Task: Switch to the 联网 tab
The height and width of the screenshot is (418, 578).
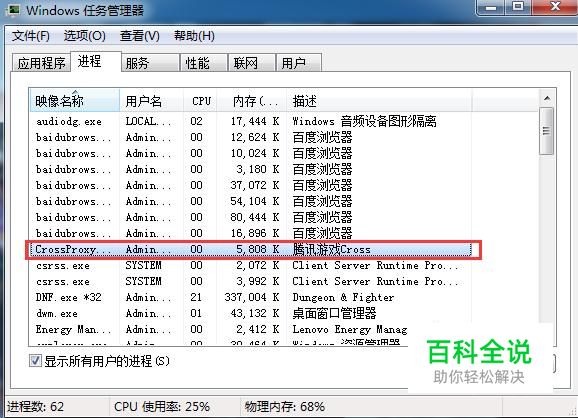Action: tap(251, 63)
